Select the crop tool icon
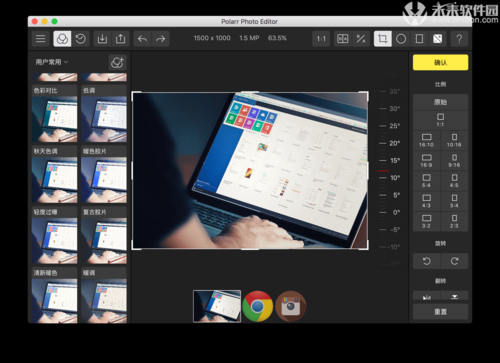 coord(383,39)
